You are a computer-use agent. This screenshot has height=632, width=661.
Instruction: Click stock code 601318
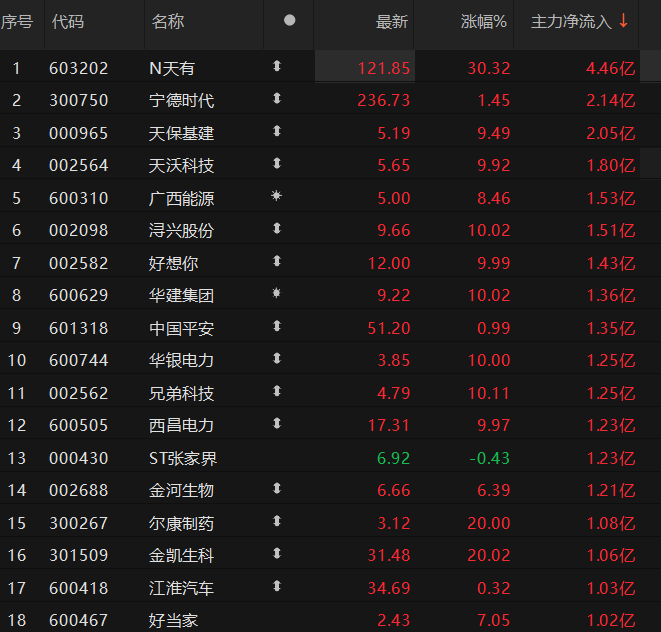(x=79, y=328)
